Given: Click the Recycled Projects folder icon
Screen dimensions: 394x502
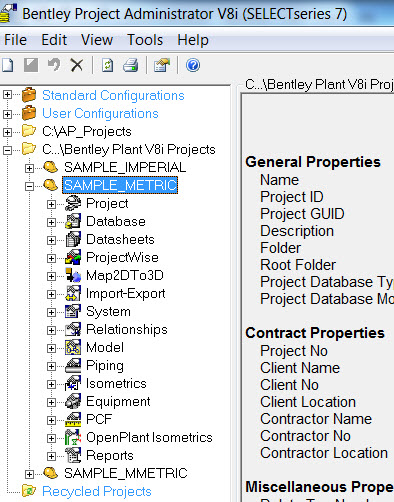Looking at the screenshot, I should point(29,491).
